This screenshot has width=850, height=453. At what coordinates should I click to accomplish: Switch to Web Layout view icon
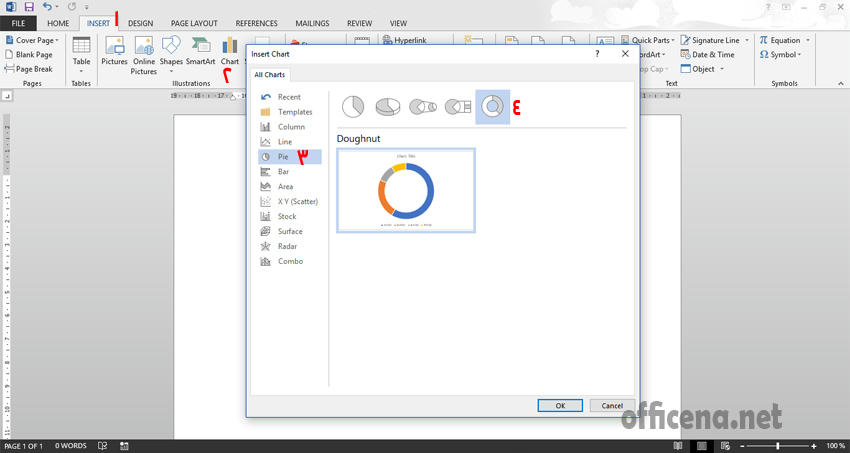pyautogui.click(x=725, y=446)
